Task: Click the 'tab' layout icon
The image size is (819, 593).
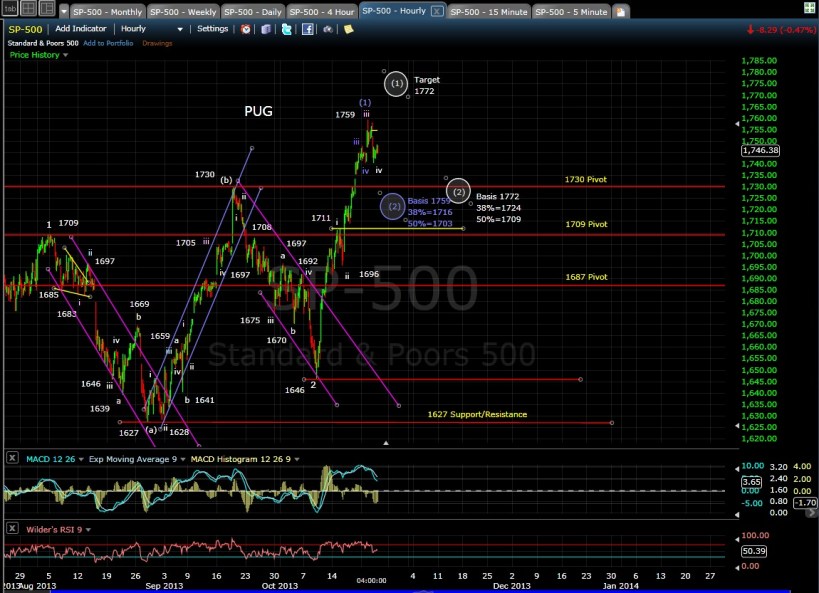Action: [x=10, y=8]
